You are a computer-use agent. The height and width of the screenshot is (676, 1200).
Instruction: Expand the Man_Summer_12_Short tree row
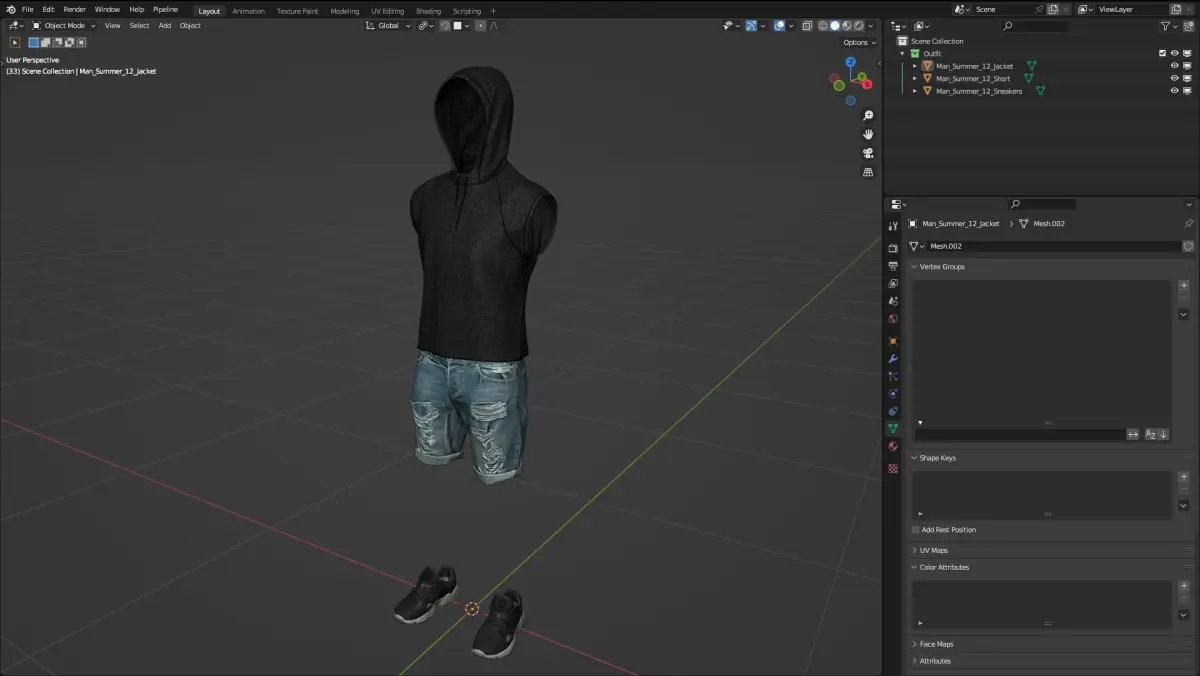tap(915, 78)
